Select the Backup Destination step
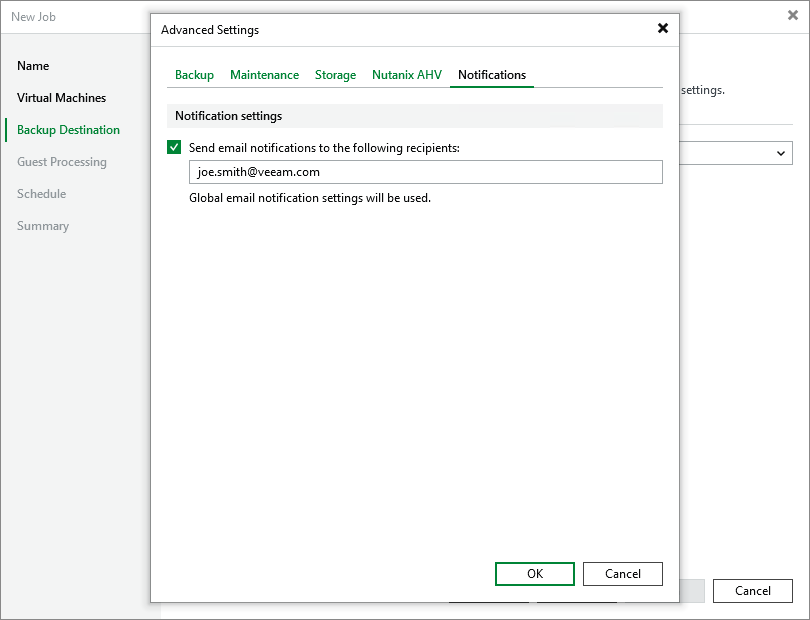Image resolution: width=810 pixels, height=620 pixels. point(67,130)
